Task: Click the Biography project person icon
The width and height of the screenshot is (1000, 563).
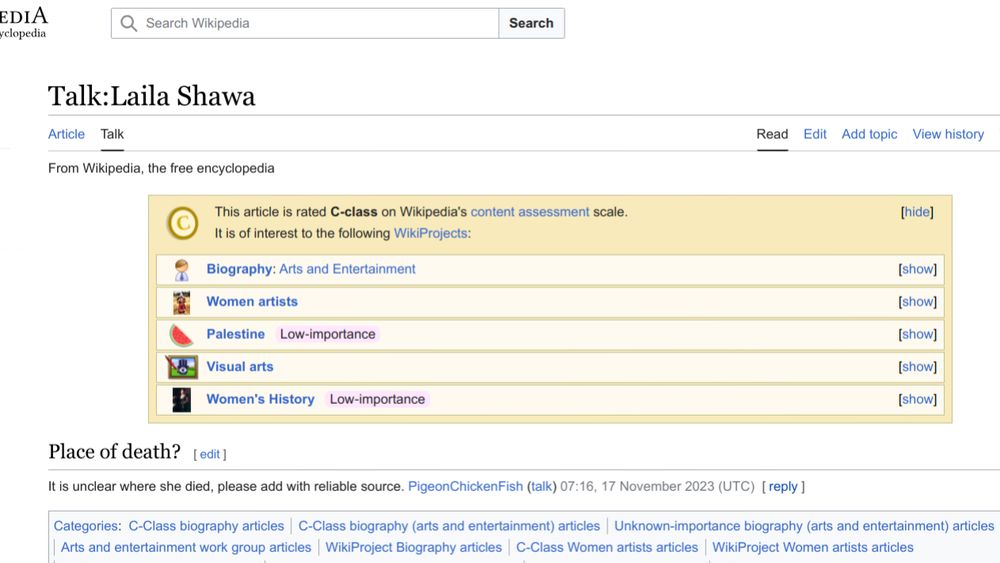Action: (182, 270)
